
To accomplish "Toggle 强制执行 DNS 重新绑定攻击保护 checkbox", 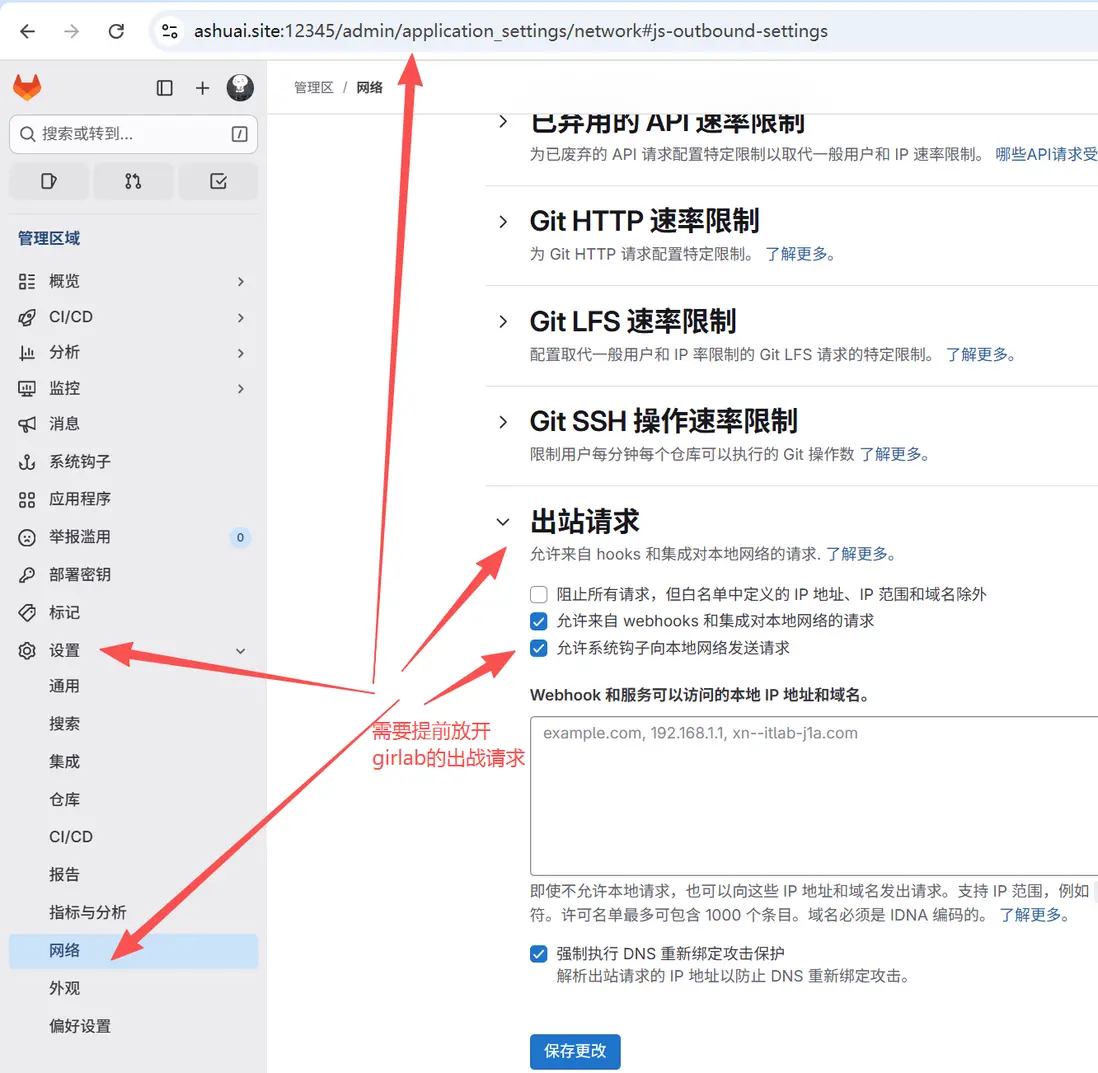I will 538,954.
